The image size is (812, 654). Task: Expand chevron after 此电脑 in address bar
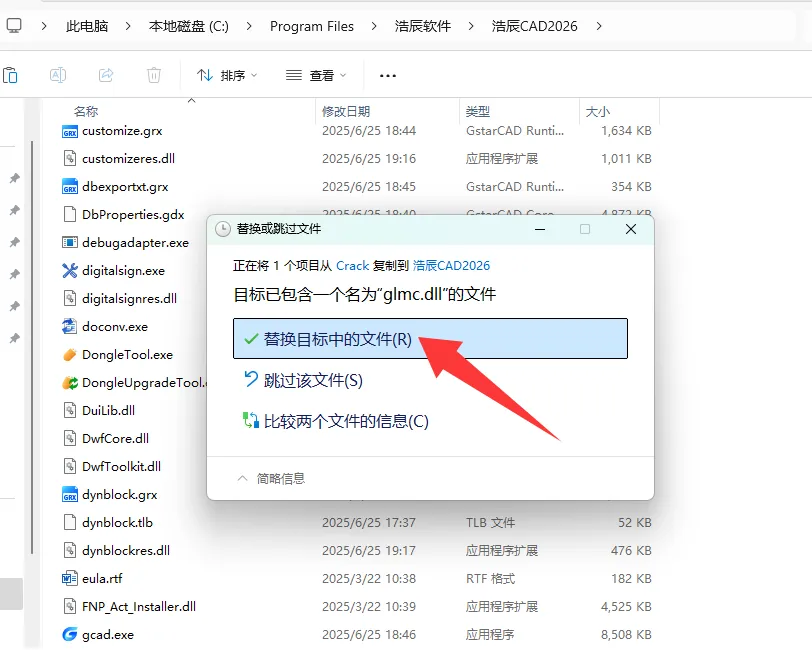pyautogui.click(x=128, y=26)
